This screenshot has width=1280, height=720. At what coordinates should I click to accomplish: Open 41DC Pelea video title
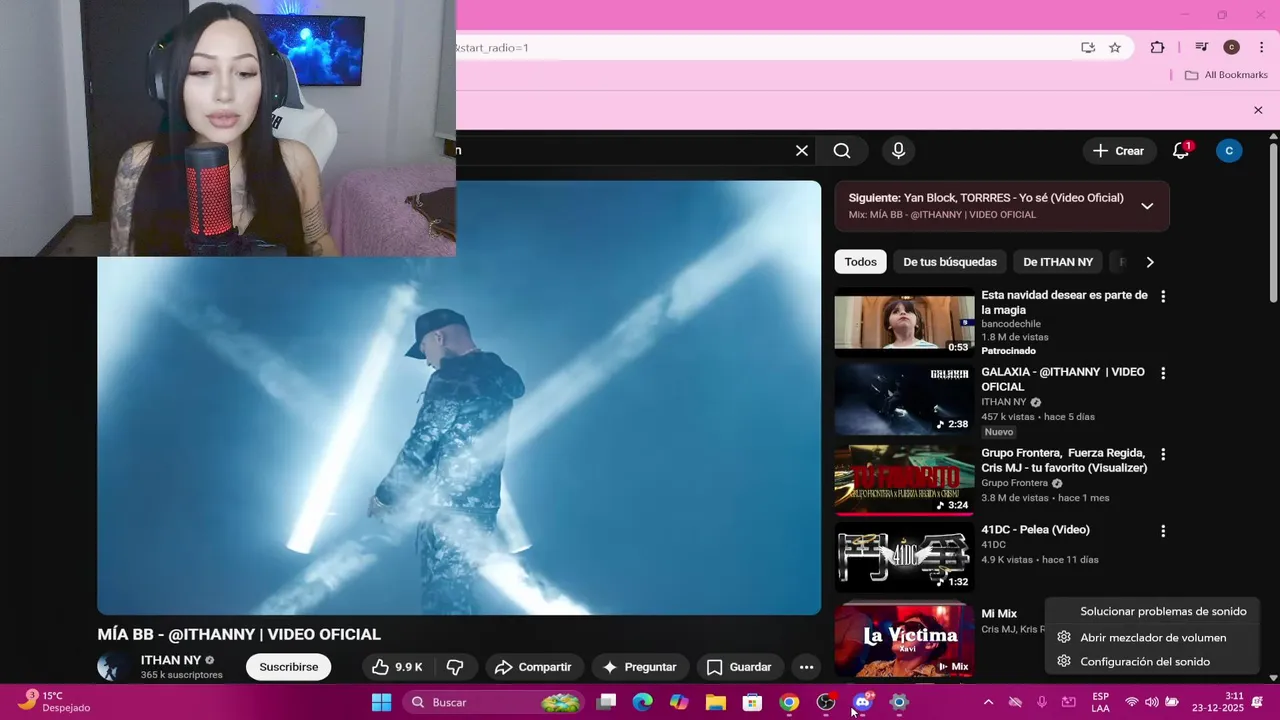1035,530
